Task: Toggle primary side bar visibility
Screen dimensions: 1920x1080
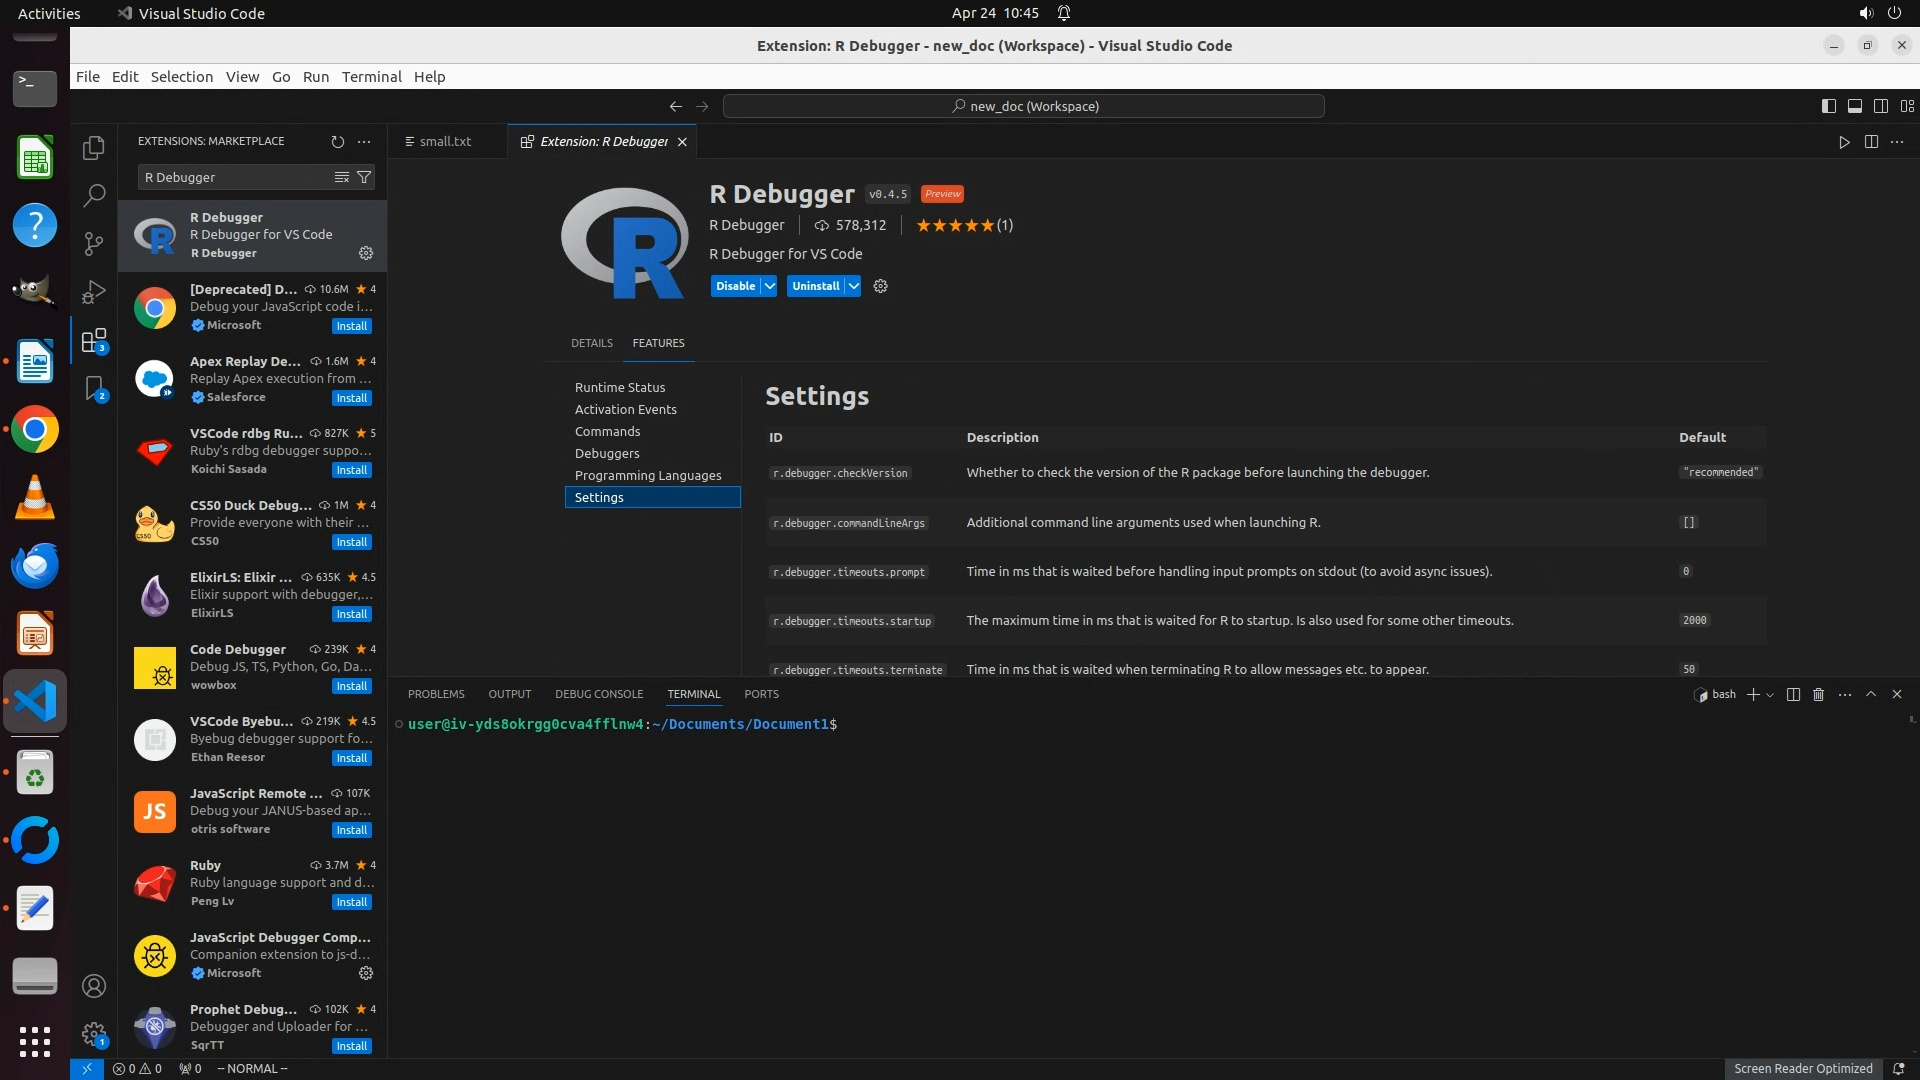Action: point(1828,106)
